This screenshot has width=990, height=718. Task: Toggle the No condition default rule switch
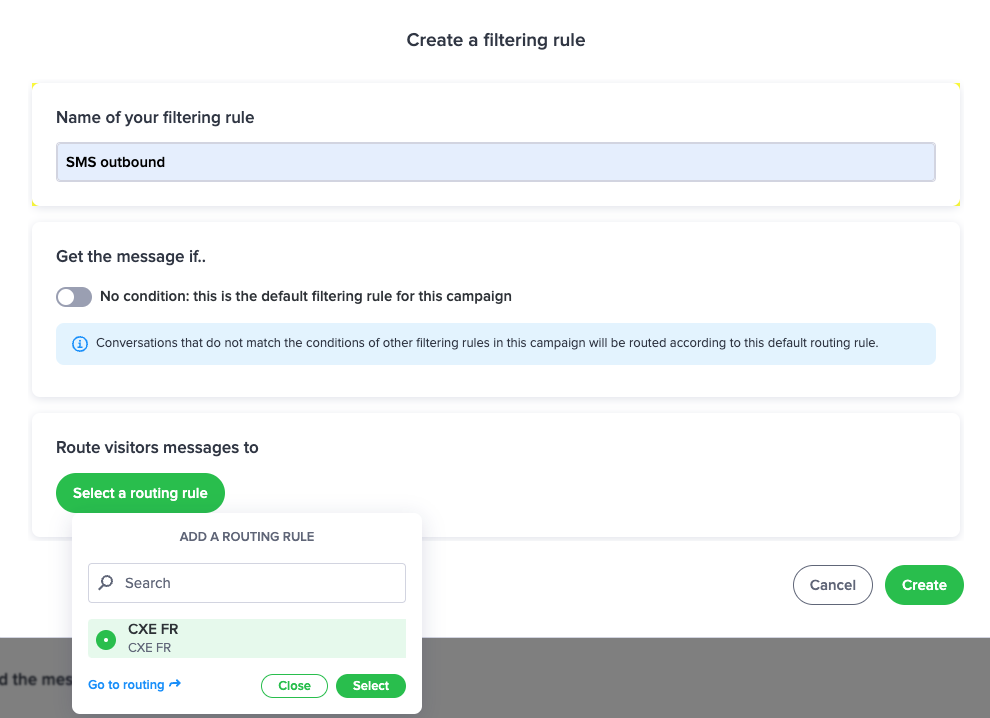click(x=74, y=297)
